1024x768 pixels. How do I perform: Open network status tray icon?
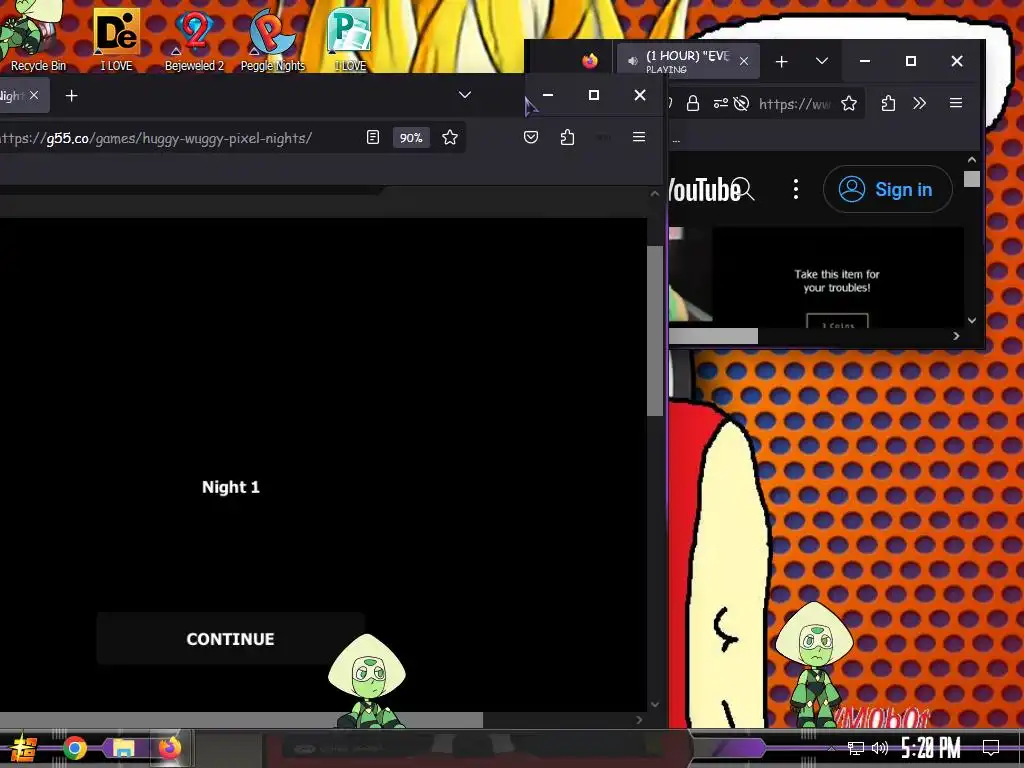pos(856,748)
